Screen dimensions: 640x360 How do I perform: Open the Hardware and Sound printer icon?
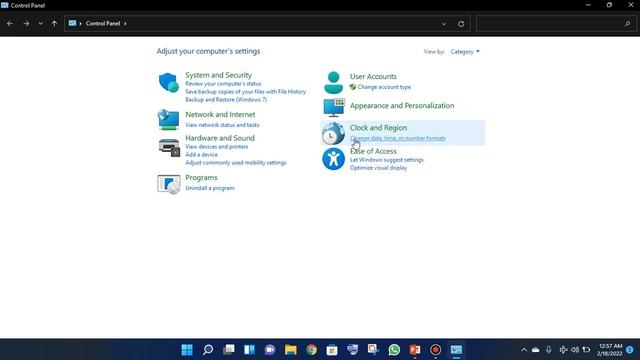coord(169,147)
